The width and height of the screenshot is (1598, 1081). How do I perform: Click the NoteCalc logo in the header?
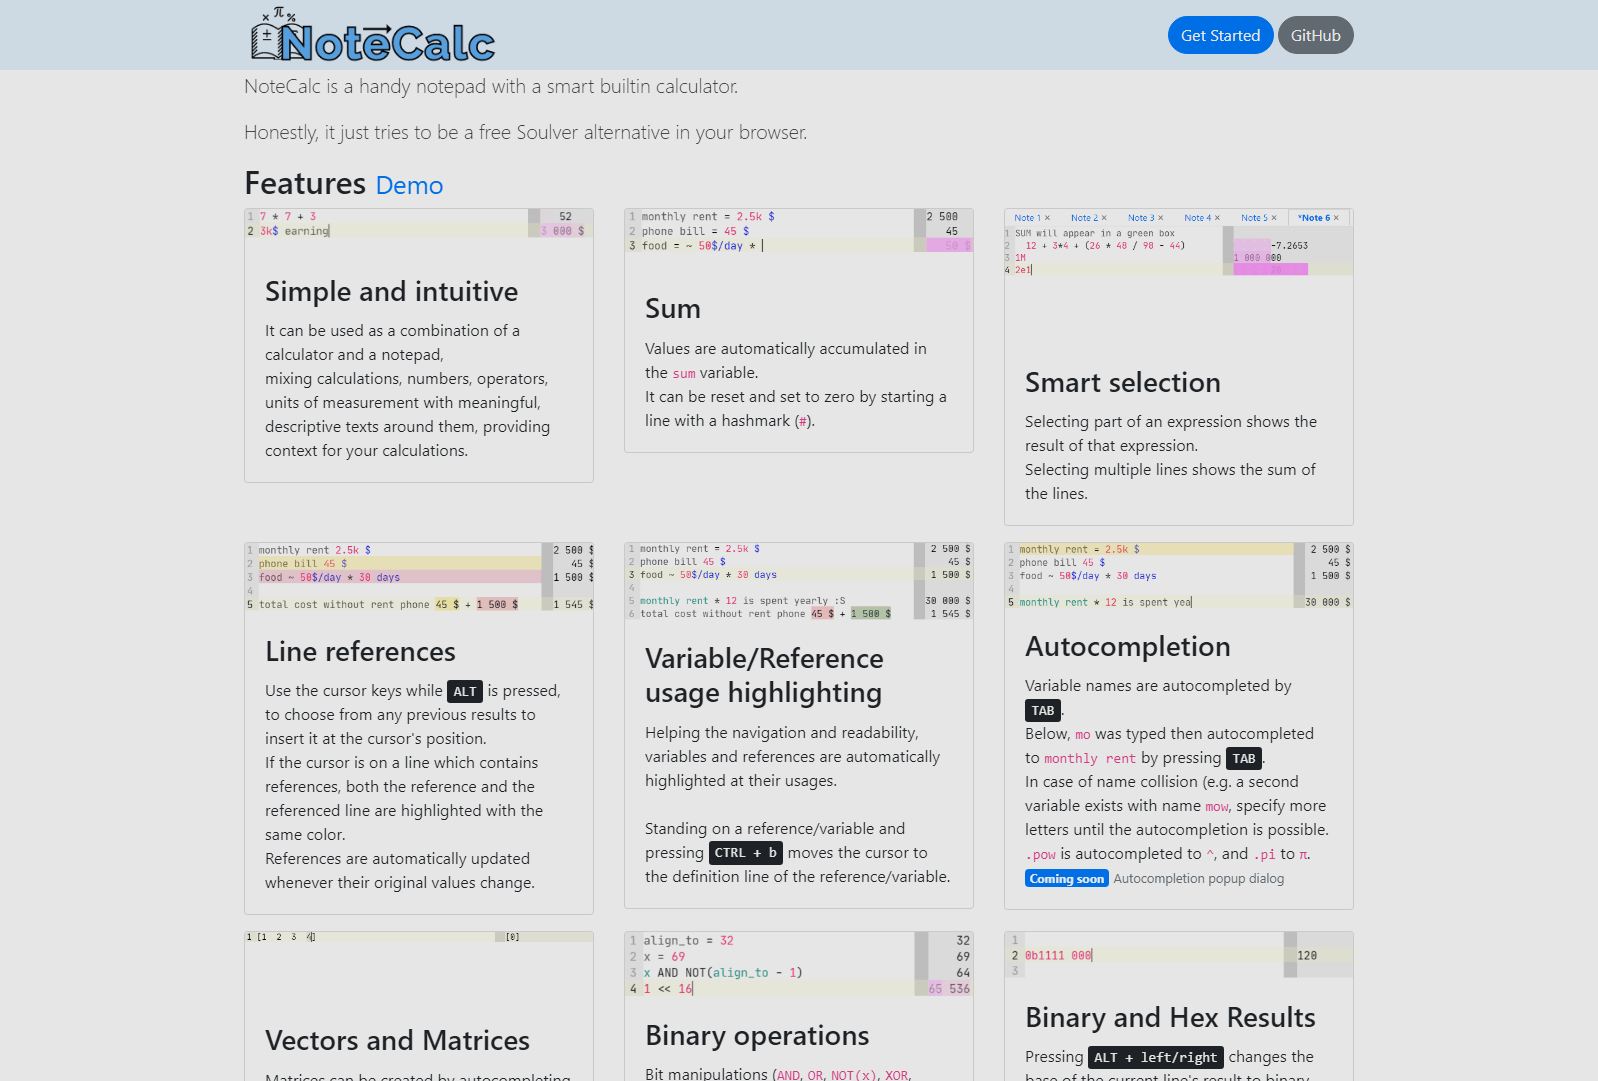pos(372,35)
